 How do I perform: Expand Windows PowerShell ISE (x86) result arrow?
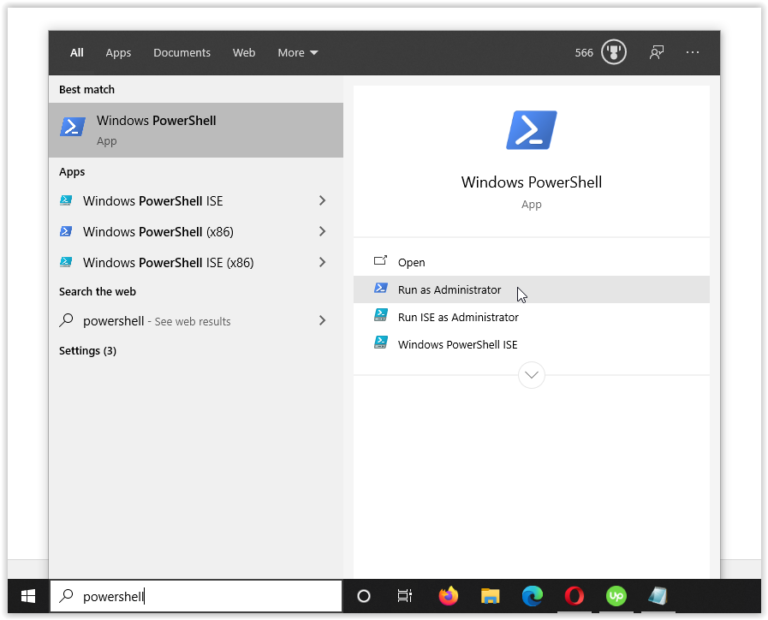click(x=322, y=262)
